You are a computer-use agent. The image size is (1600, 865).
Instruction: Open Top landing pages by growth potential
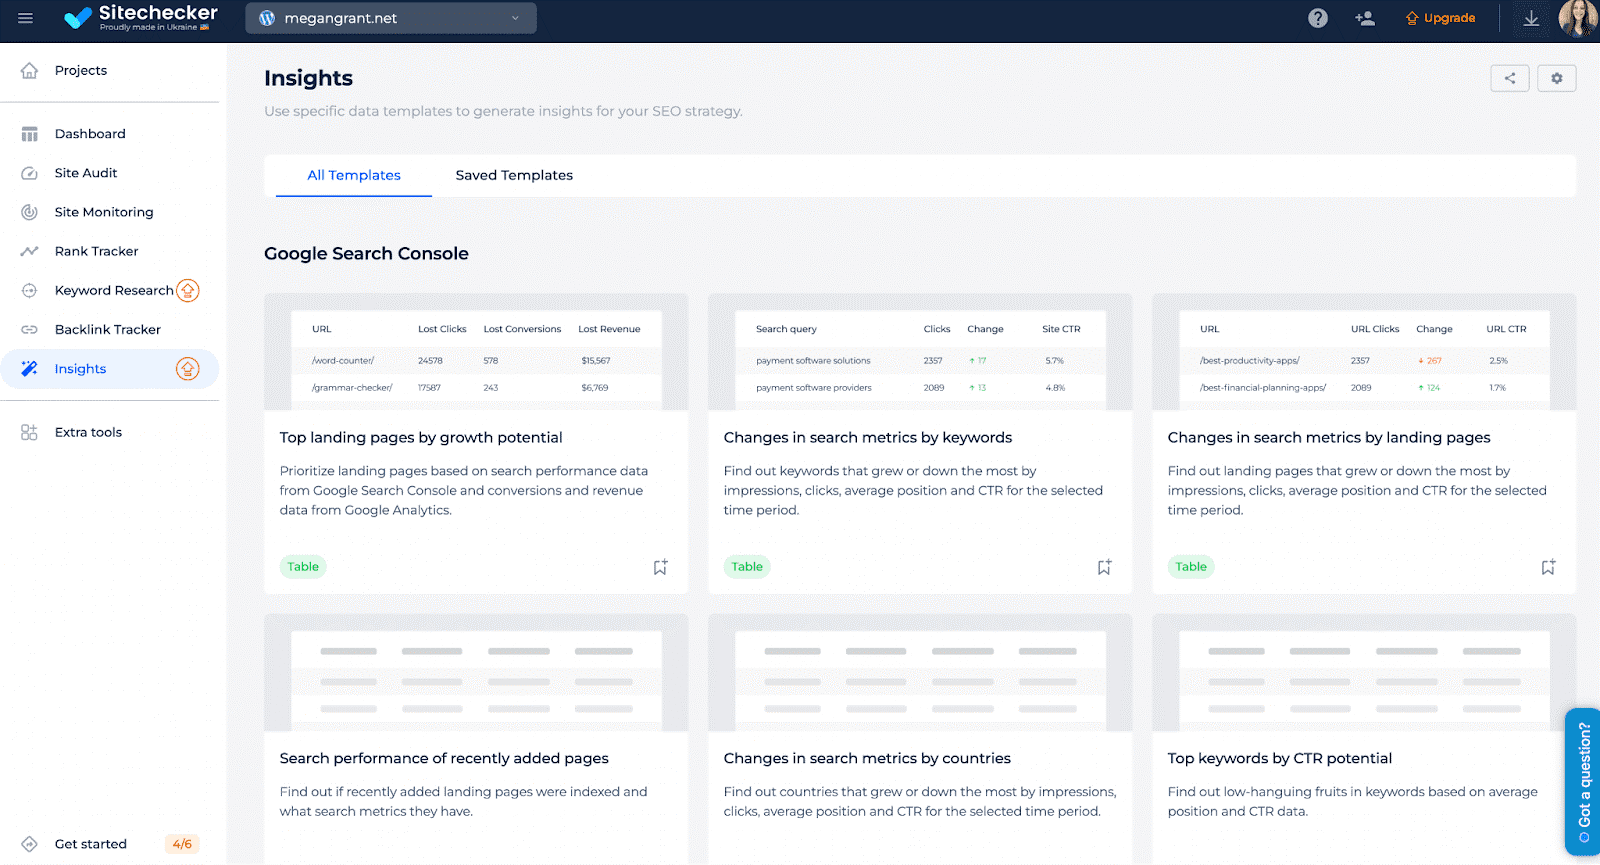coord(421,437)
